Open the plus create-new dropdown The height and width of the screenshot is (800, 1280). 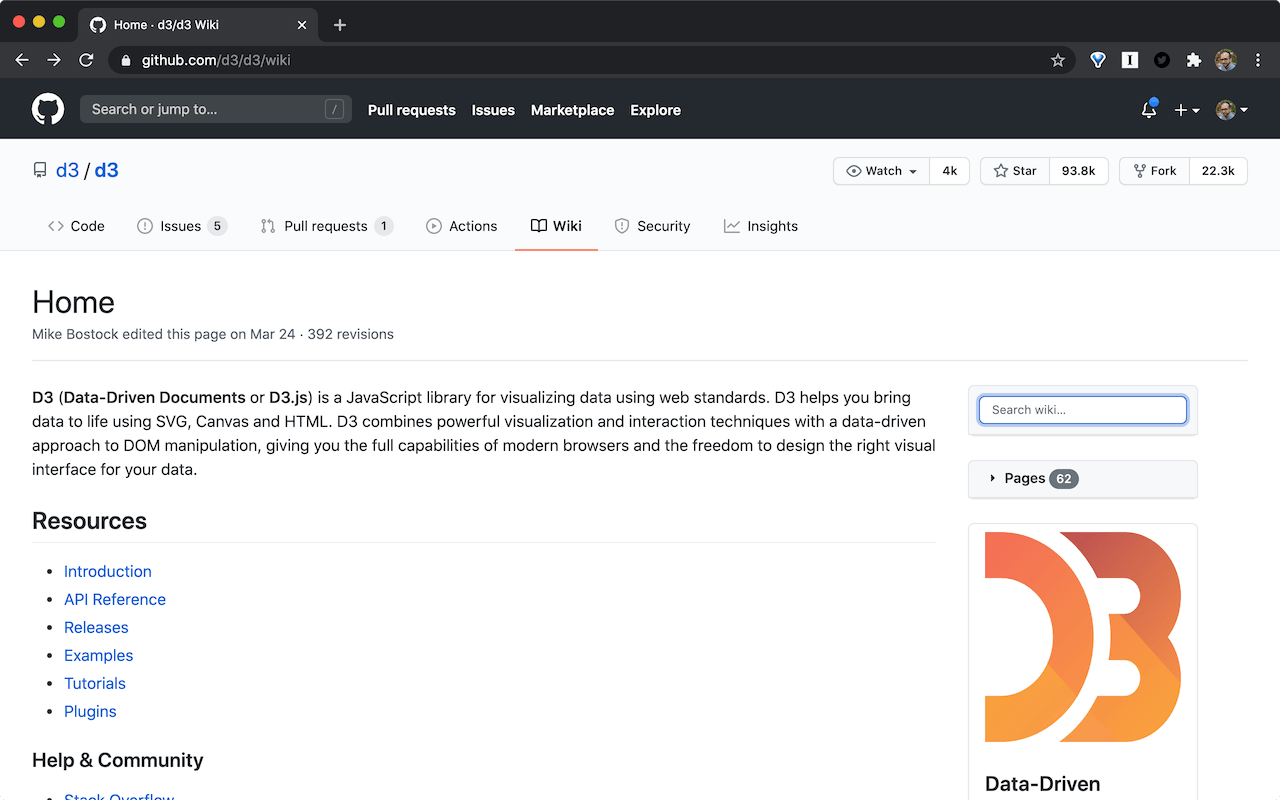pyautogui.click(x=1186, y=110)
